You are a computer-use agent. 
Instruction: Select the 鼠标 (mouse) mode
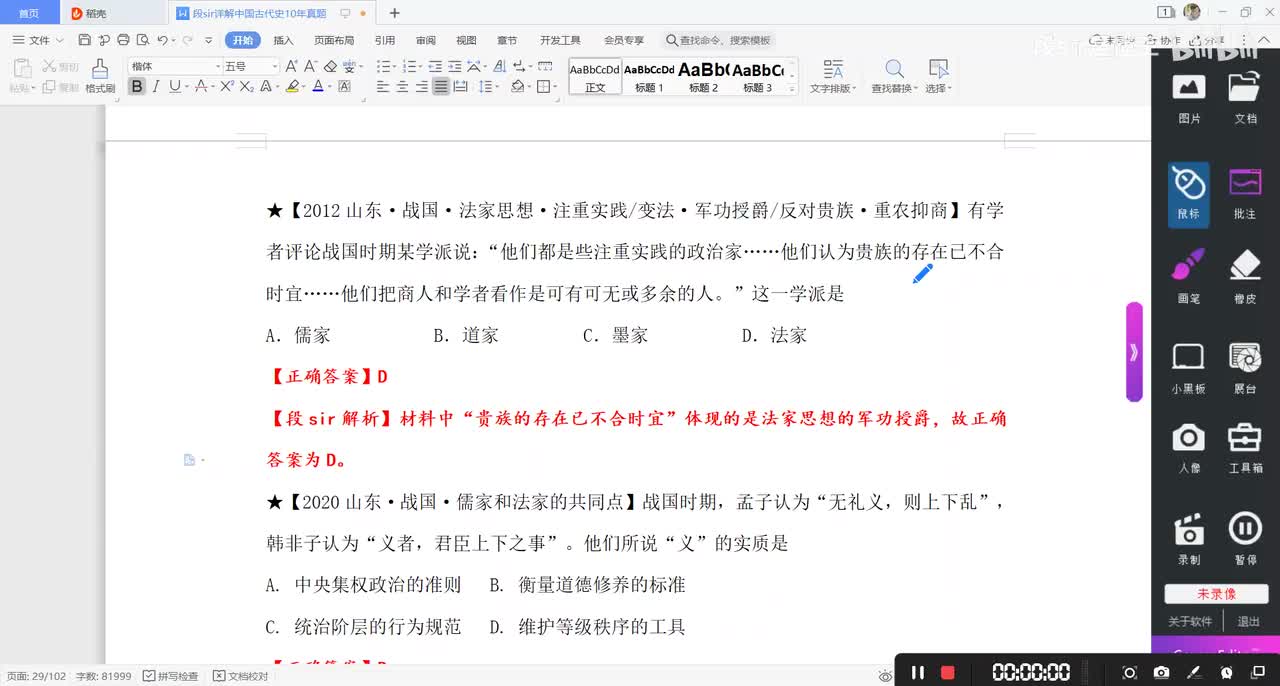tap(1188, 193)
